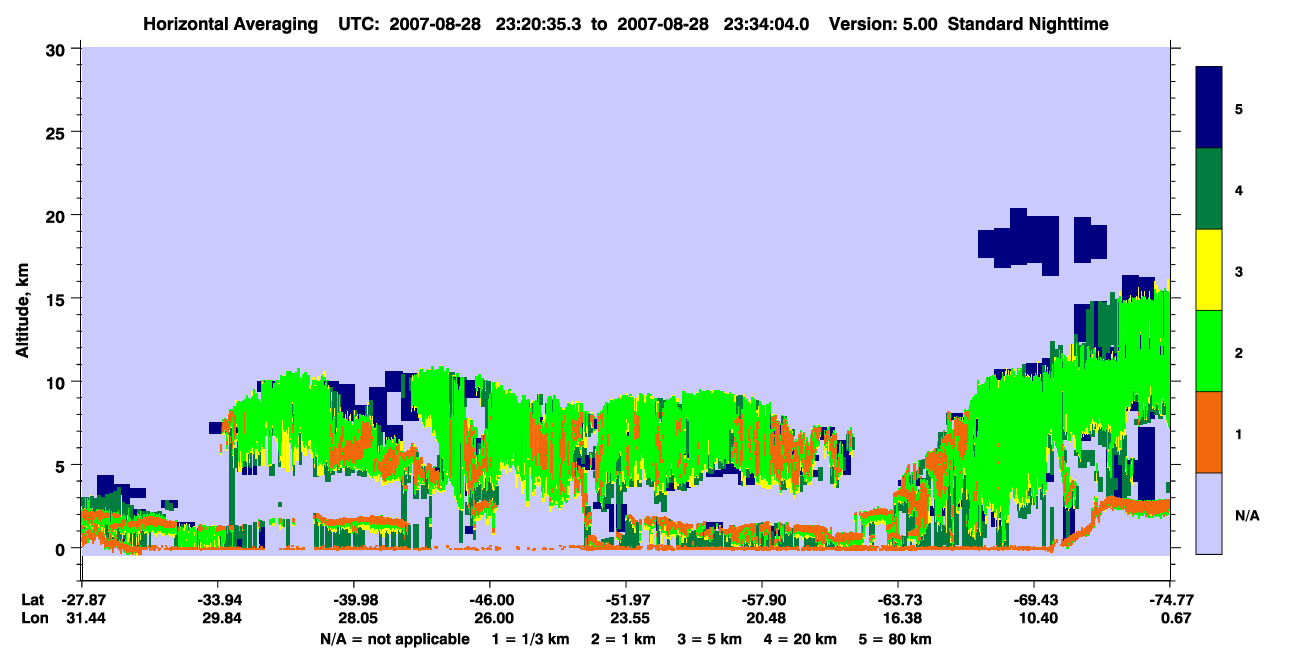Click the 'N/A = not applicable' legend note
The width and height of the screenshot is (1300, 667).
tap(395, 639)
